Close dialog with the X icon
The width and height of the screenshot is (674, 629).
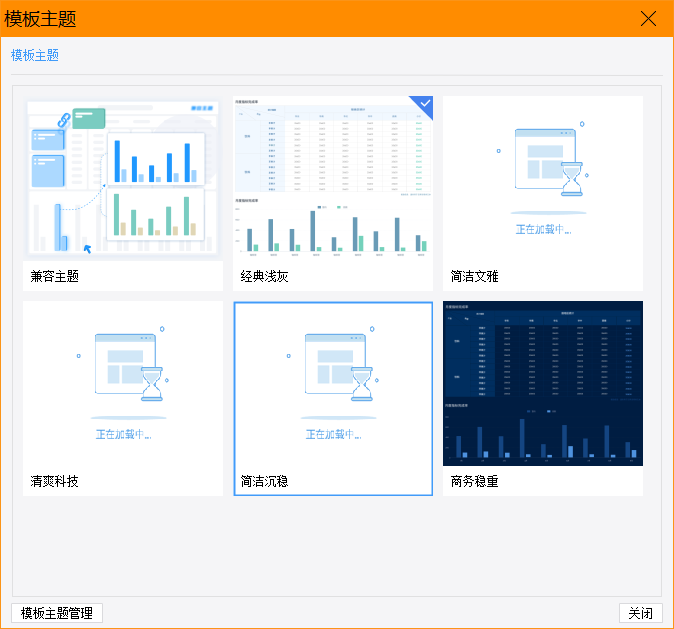(x=648, y=18)
